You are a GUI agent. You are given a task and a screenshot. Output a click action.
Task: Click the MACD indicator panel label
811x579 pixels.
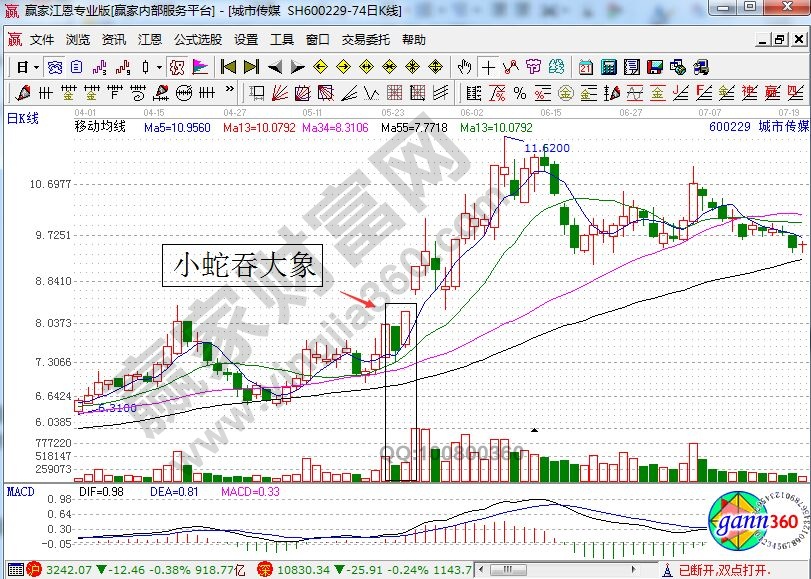coord(21,492)
